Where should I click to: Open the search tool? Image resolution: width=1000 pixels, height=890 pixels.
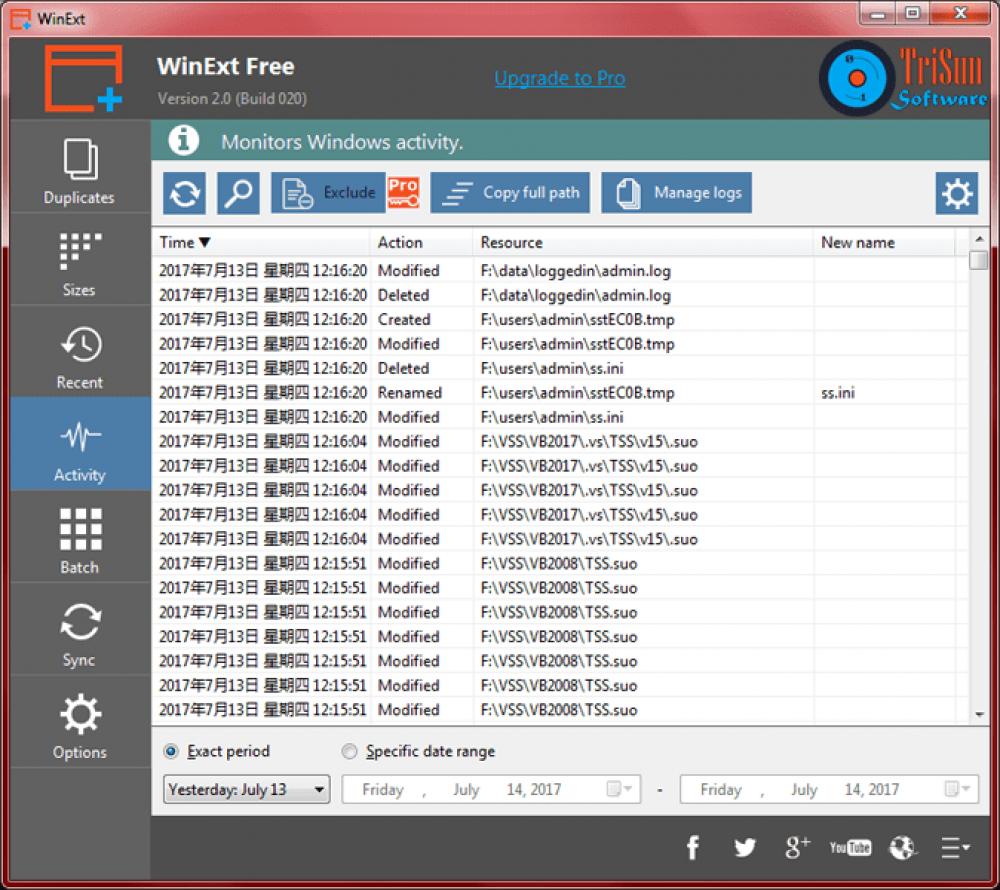click(238, 192)
